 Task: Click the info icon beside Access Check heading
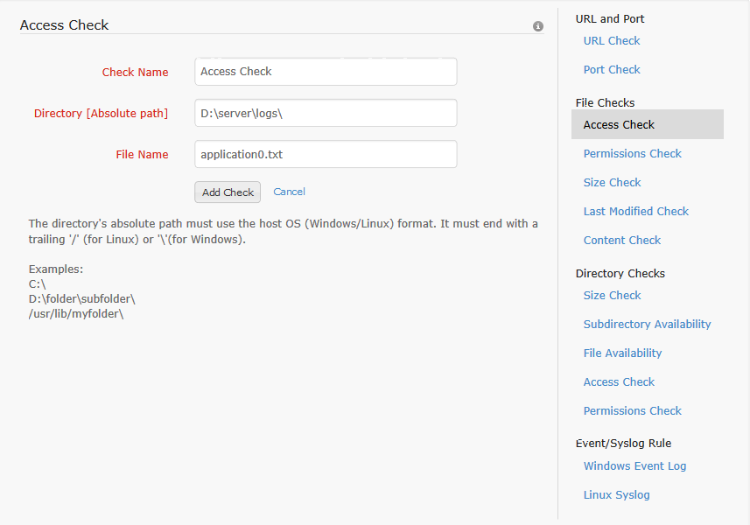pyautogui.click(x=538, y=26)
